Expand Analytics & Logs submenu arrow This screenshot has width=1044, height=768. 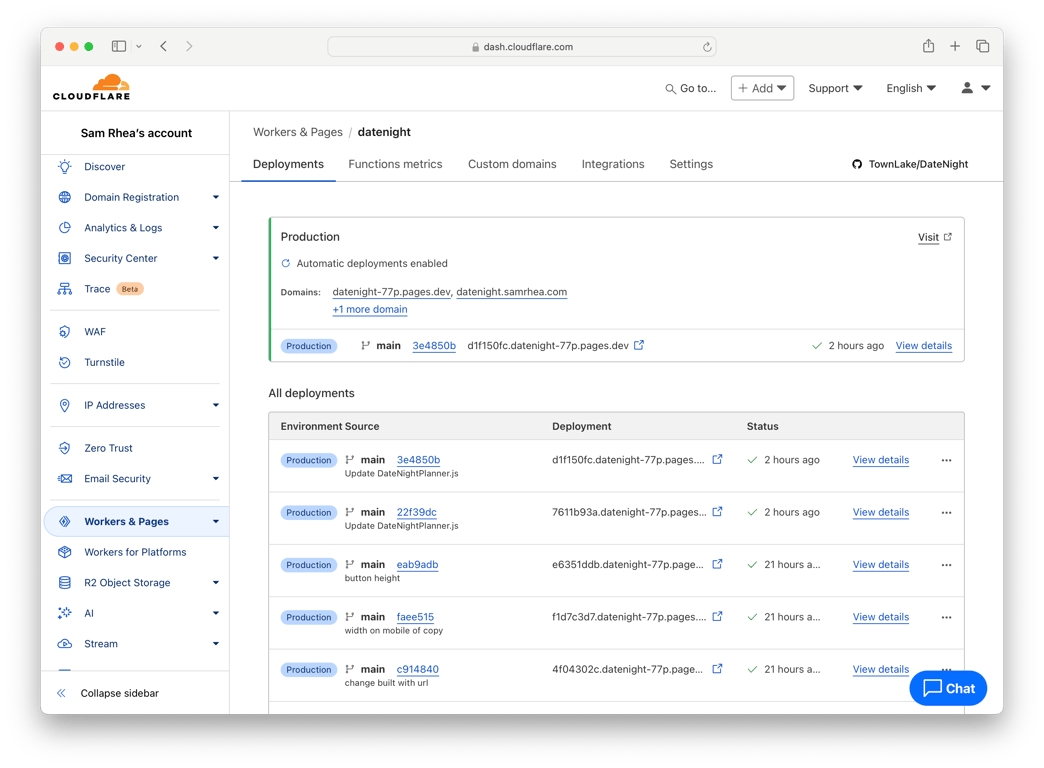[x=216, y=228]
